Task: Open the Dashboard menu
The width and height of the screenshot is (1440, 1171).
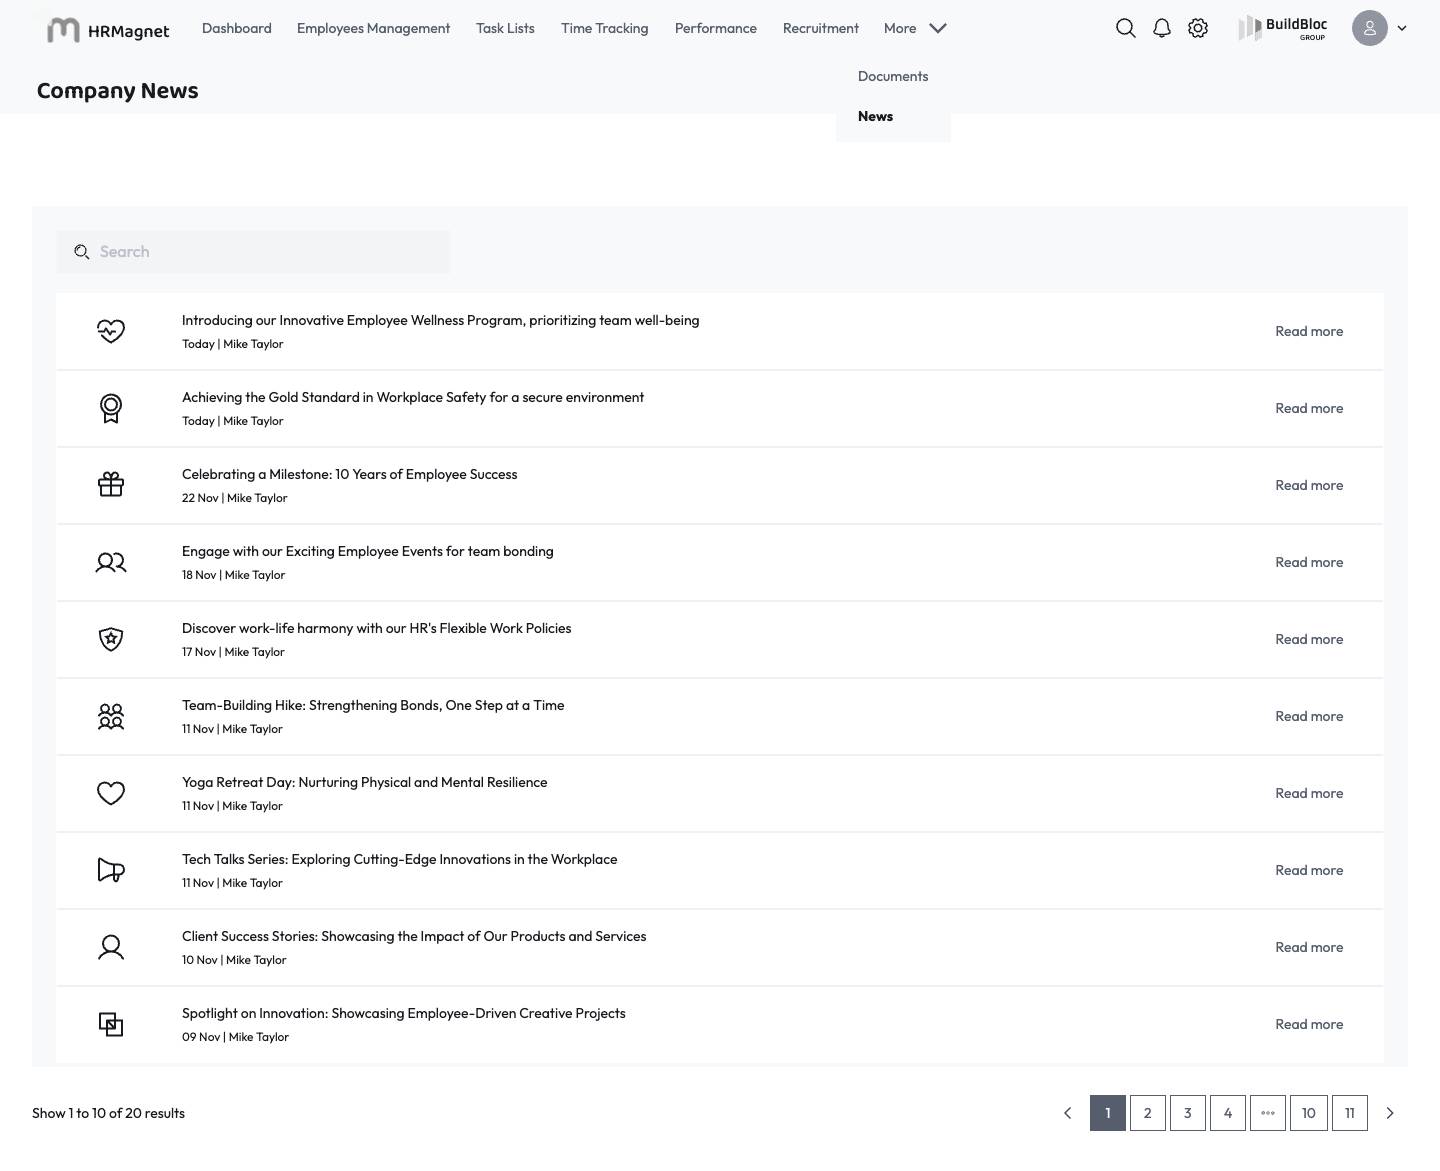Action: [x=237, y=28]
